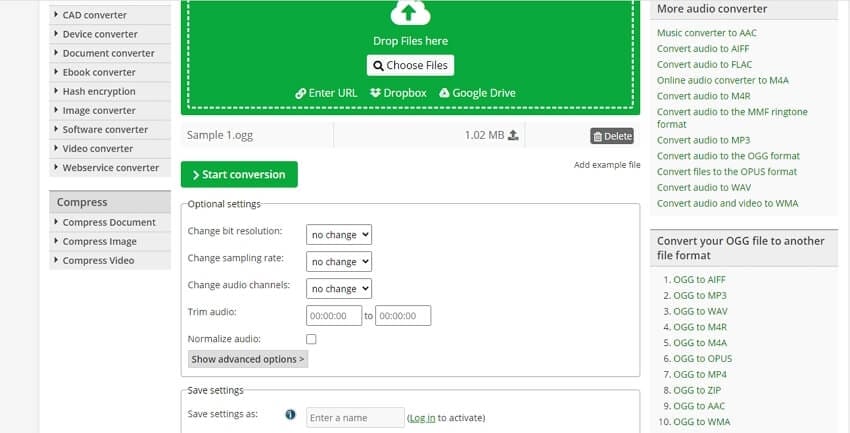
Task: Open the Video converter sidebar entry
Action: point(110,148)
